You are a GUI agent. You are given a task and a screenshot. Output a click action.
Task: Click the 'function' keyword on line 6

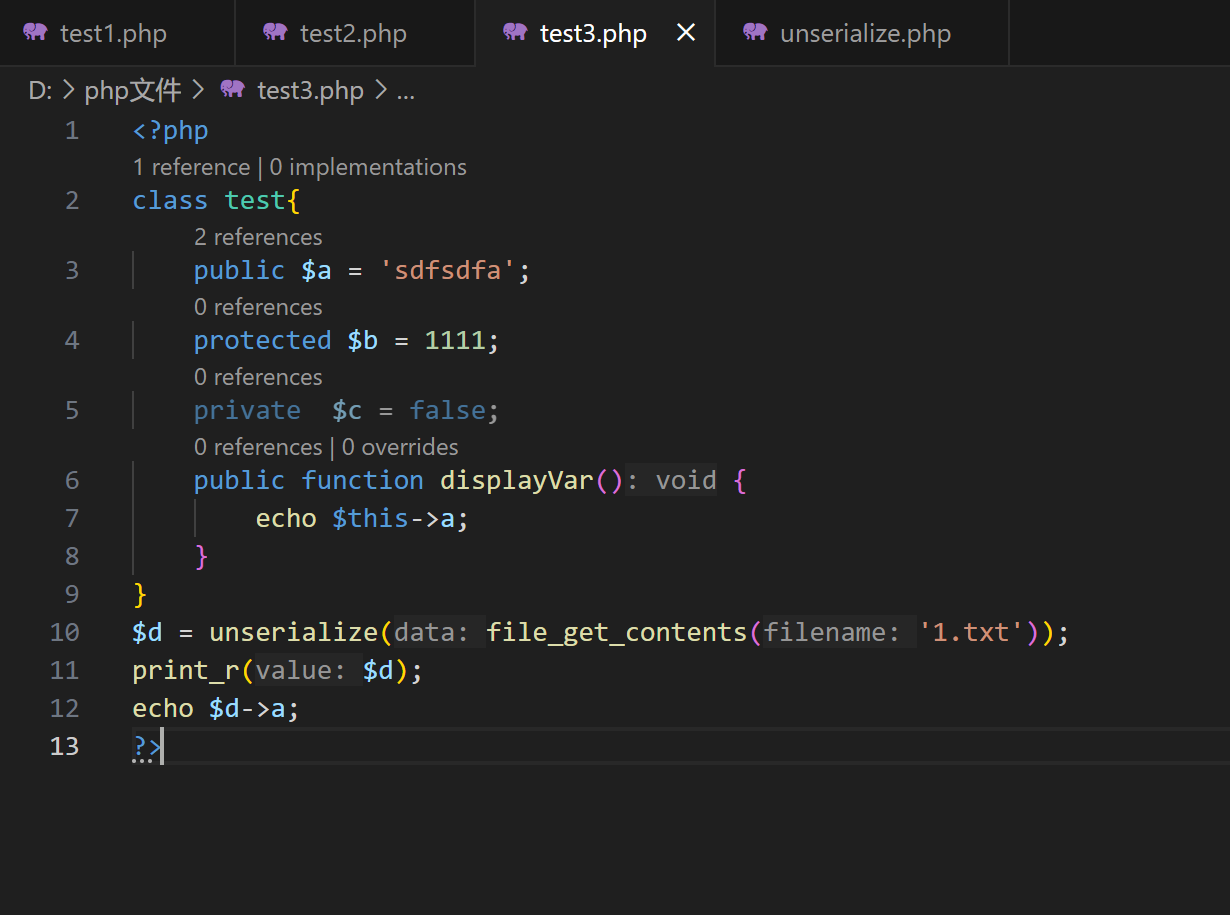[363, 481]
